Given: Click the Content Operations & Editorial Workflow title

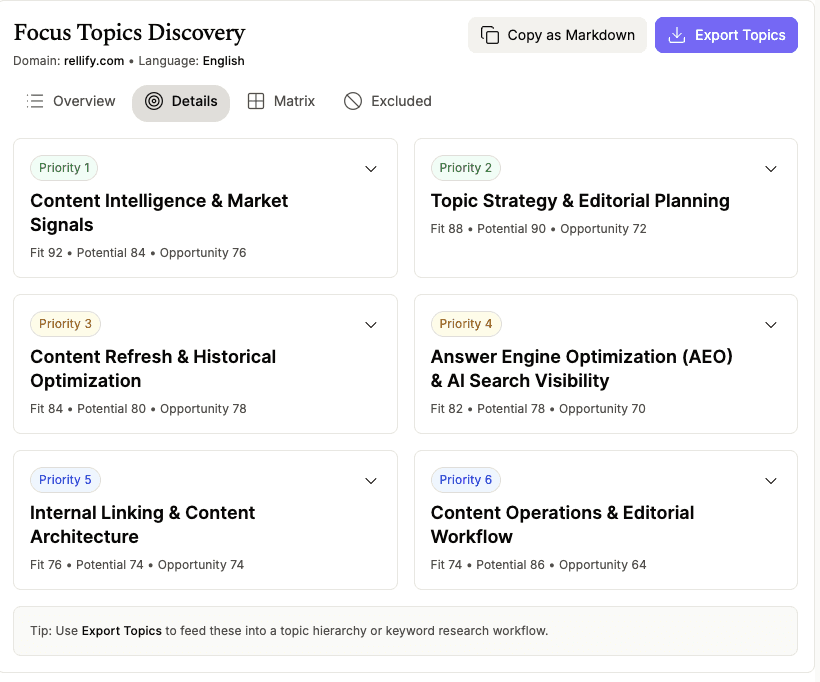Looking at the screenshot, I should tap(562, 525).
